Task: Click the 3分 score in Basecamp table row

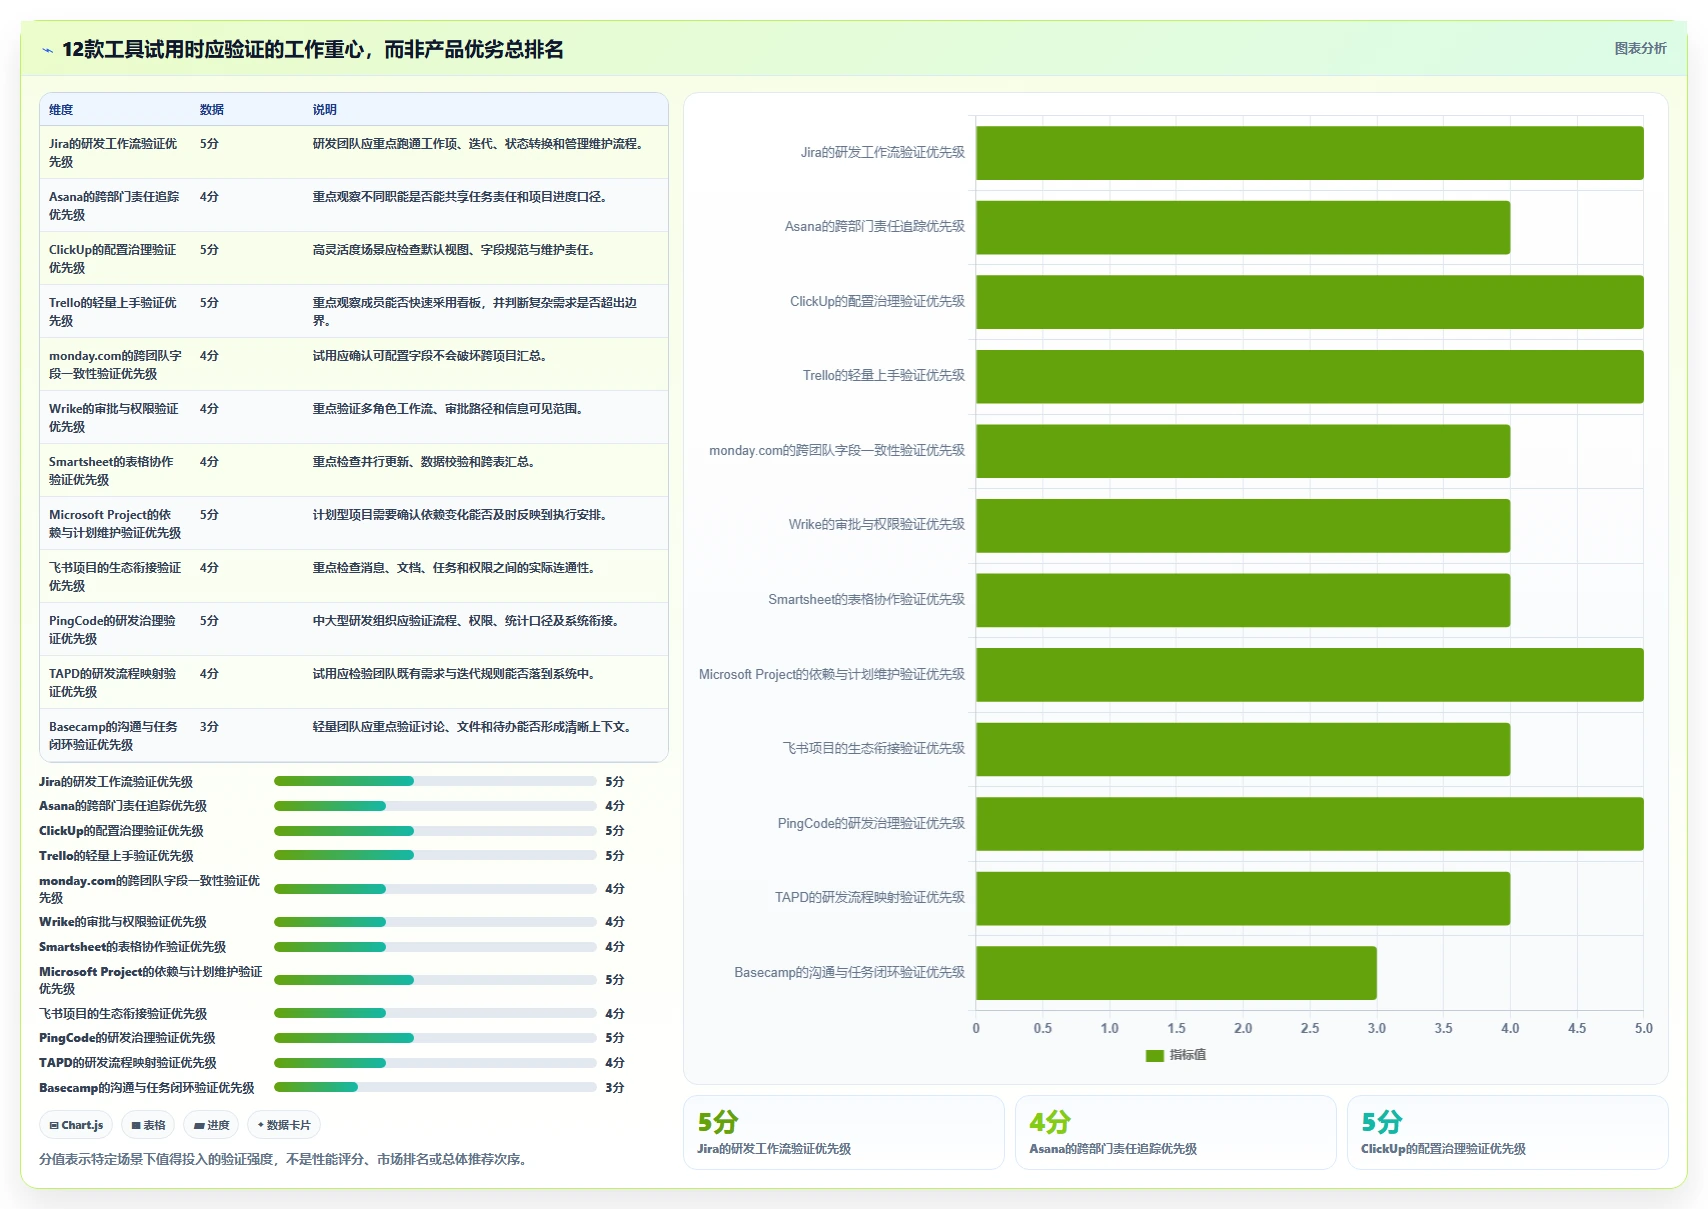Action: pyautogui.click(x=209, y=727)
